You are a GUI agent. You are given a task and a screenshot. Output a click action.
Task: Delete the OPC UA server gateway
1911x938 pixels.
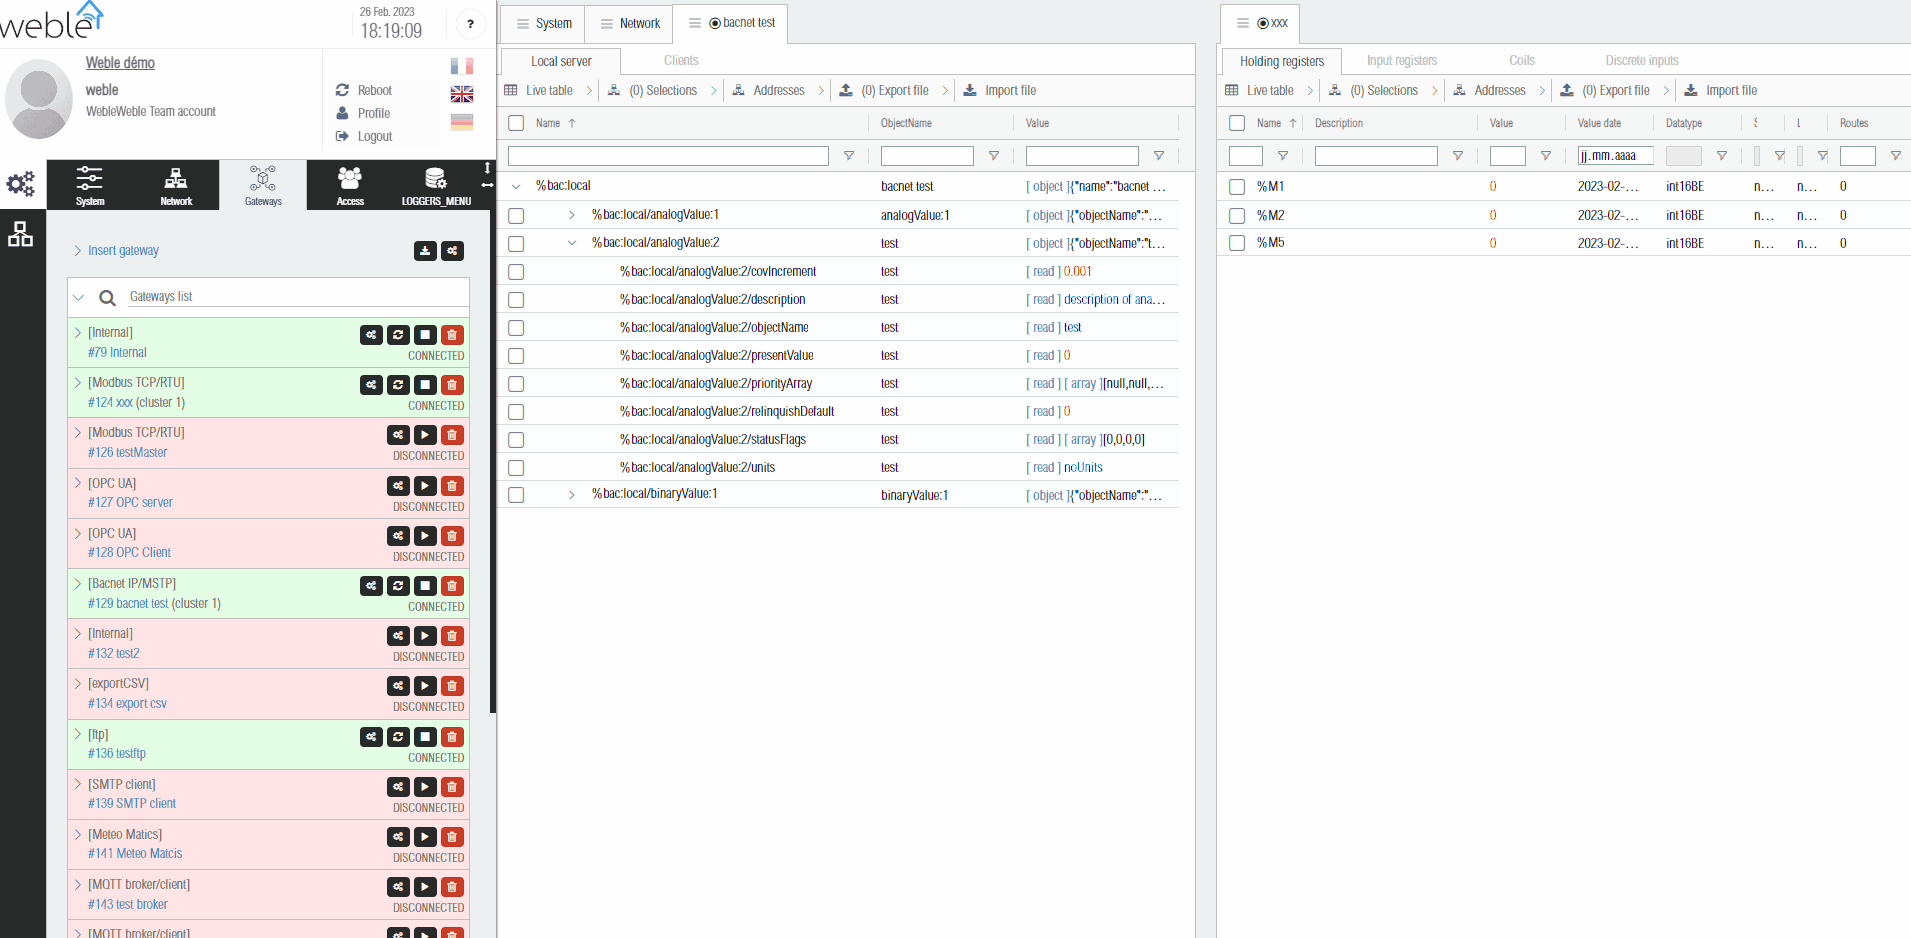[452, 486]
